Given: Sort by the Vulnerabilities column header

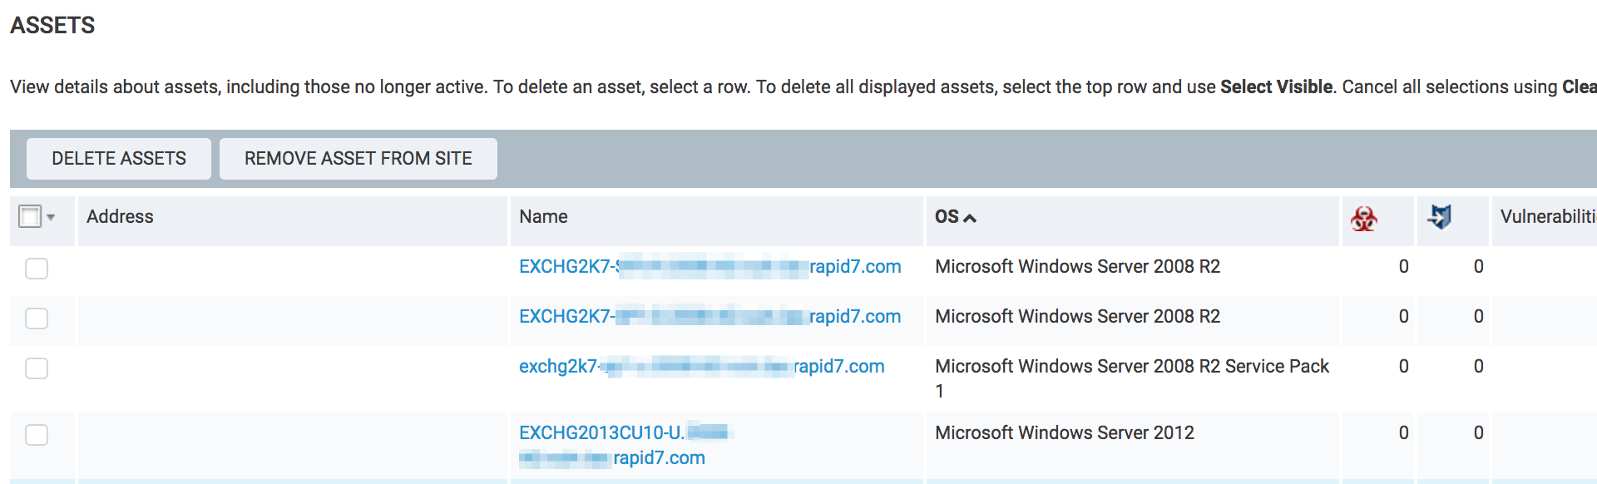Looking at the screenshot, I should 1546,217.
